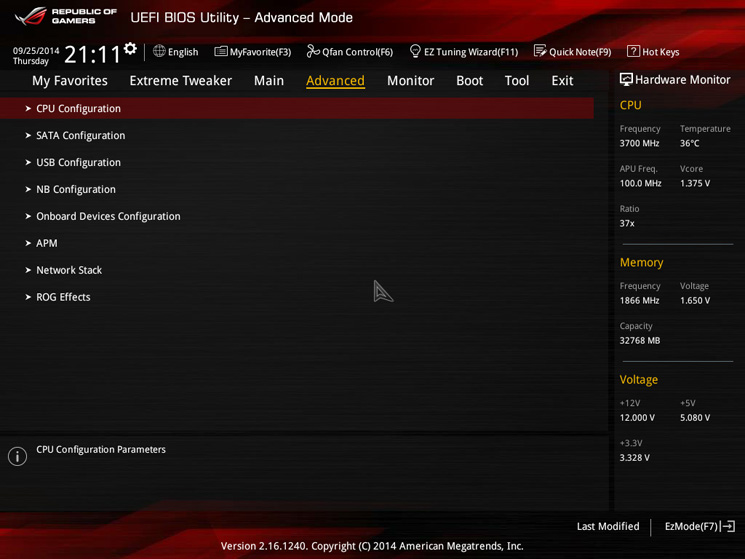
Task: Expand the arrow beside USB Configuration
Action: pos(28,162)
